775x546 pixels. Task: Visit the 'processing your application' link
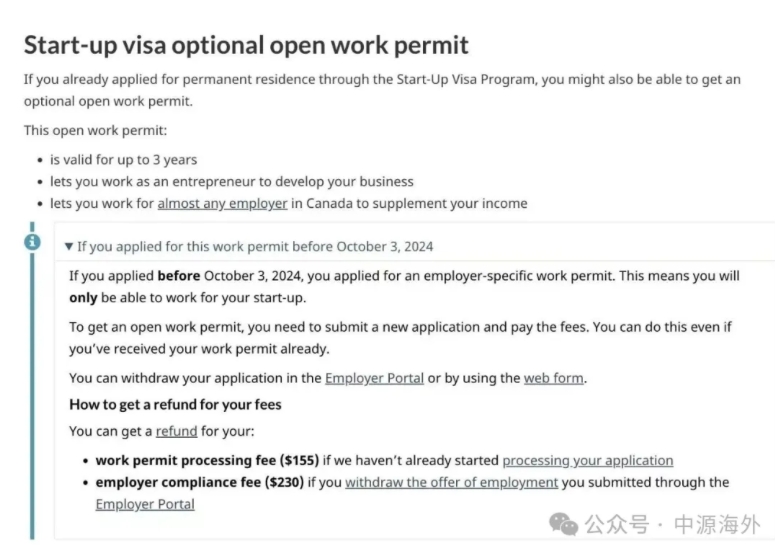[587, 460]
